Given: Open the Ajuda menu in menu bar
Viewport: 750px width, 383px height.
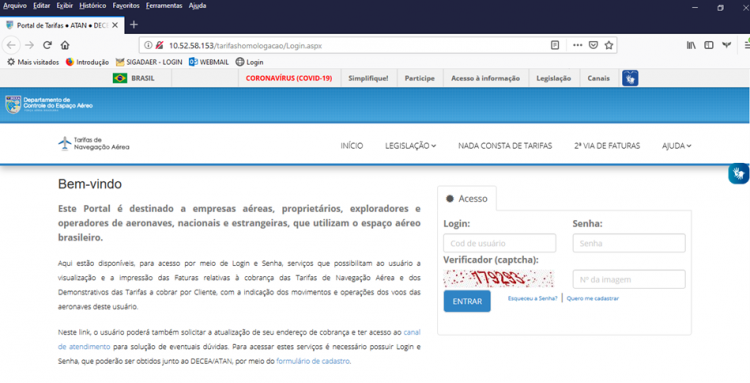Looking at the screenshot, I should pyautogui.click(x=197, y=6).
